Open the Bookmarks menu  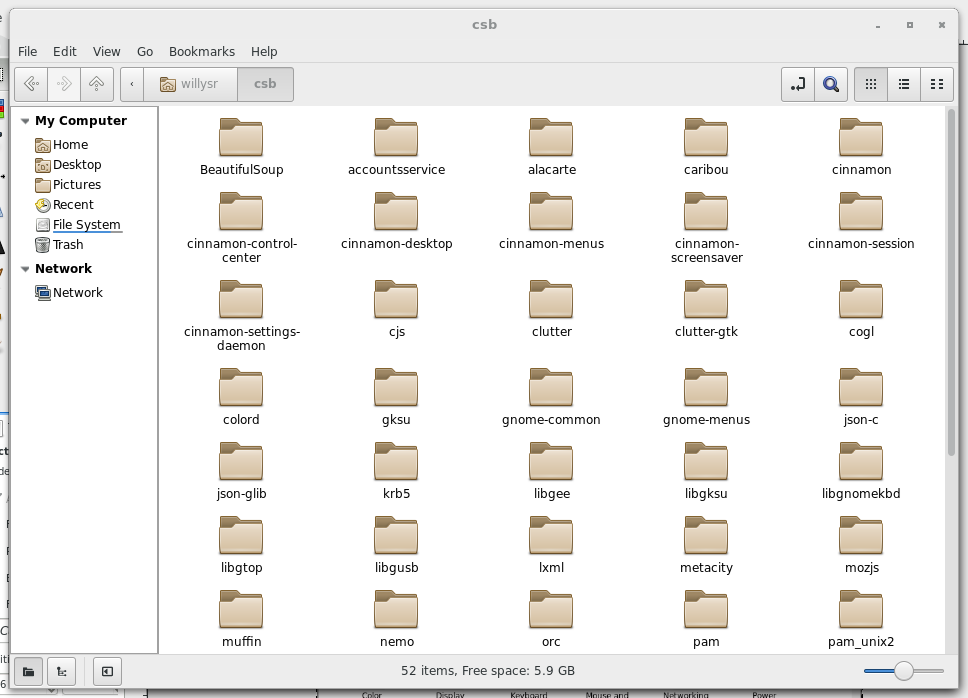coord(202,51)
